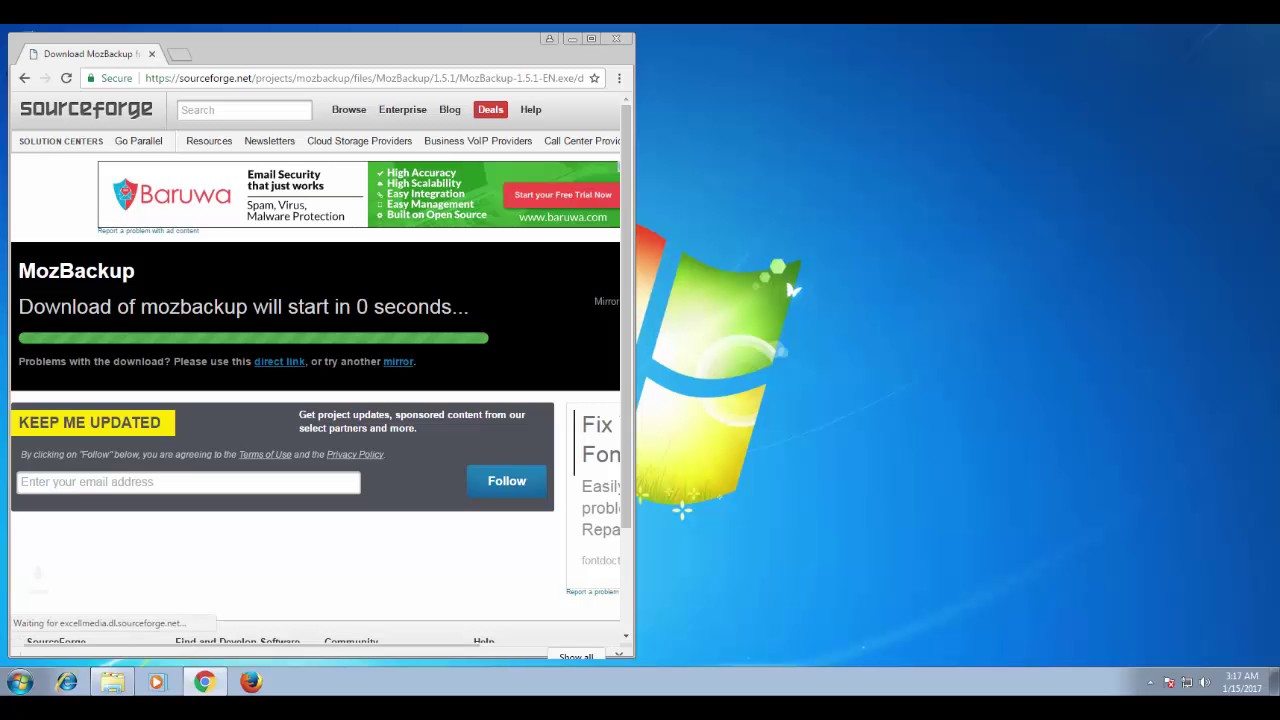The image size is (1280, 720).
Task: Focus the address bar URL
Action: [364, 78]
